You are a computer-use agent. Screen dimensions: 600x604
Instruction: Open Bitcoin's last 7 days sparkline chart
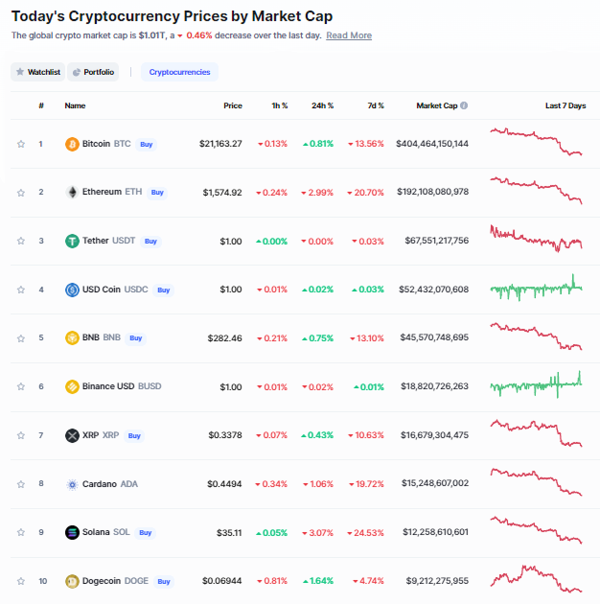click(536, 142)
